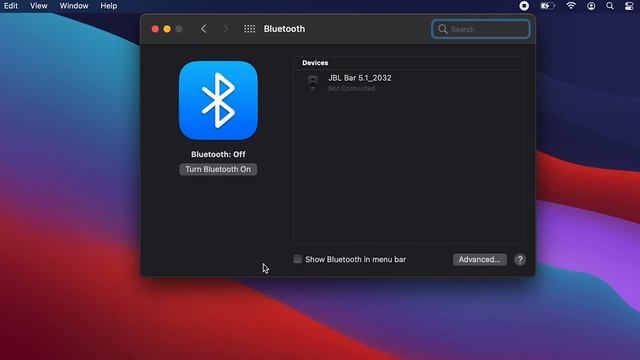Click the Bluetooth window title
The image size is (640, 360).
pos(284,29)
